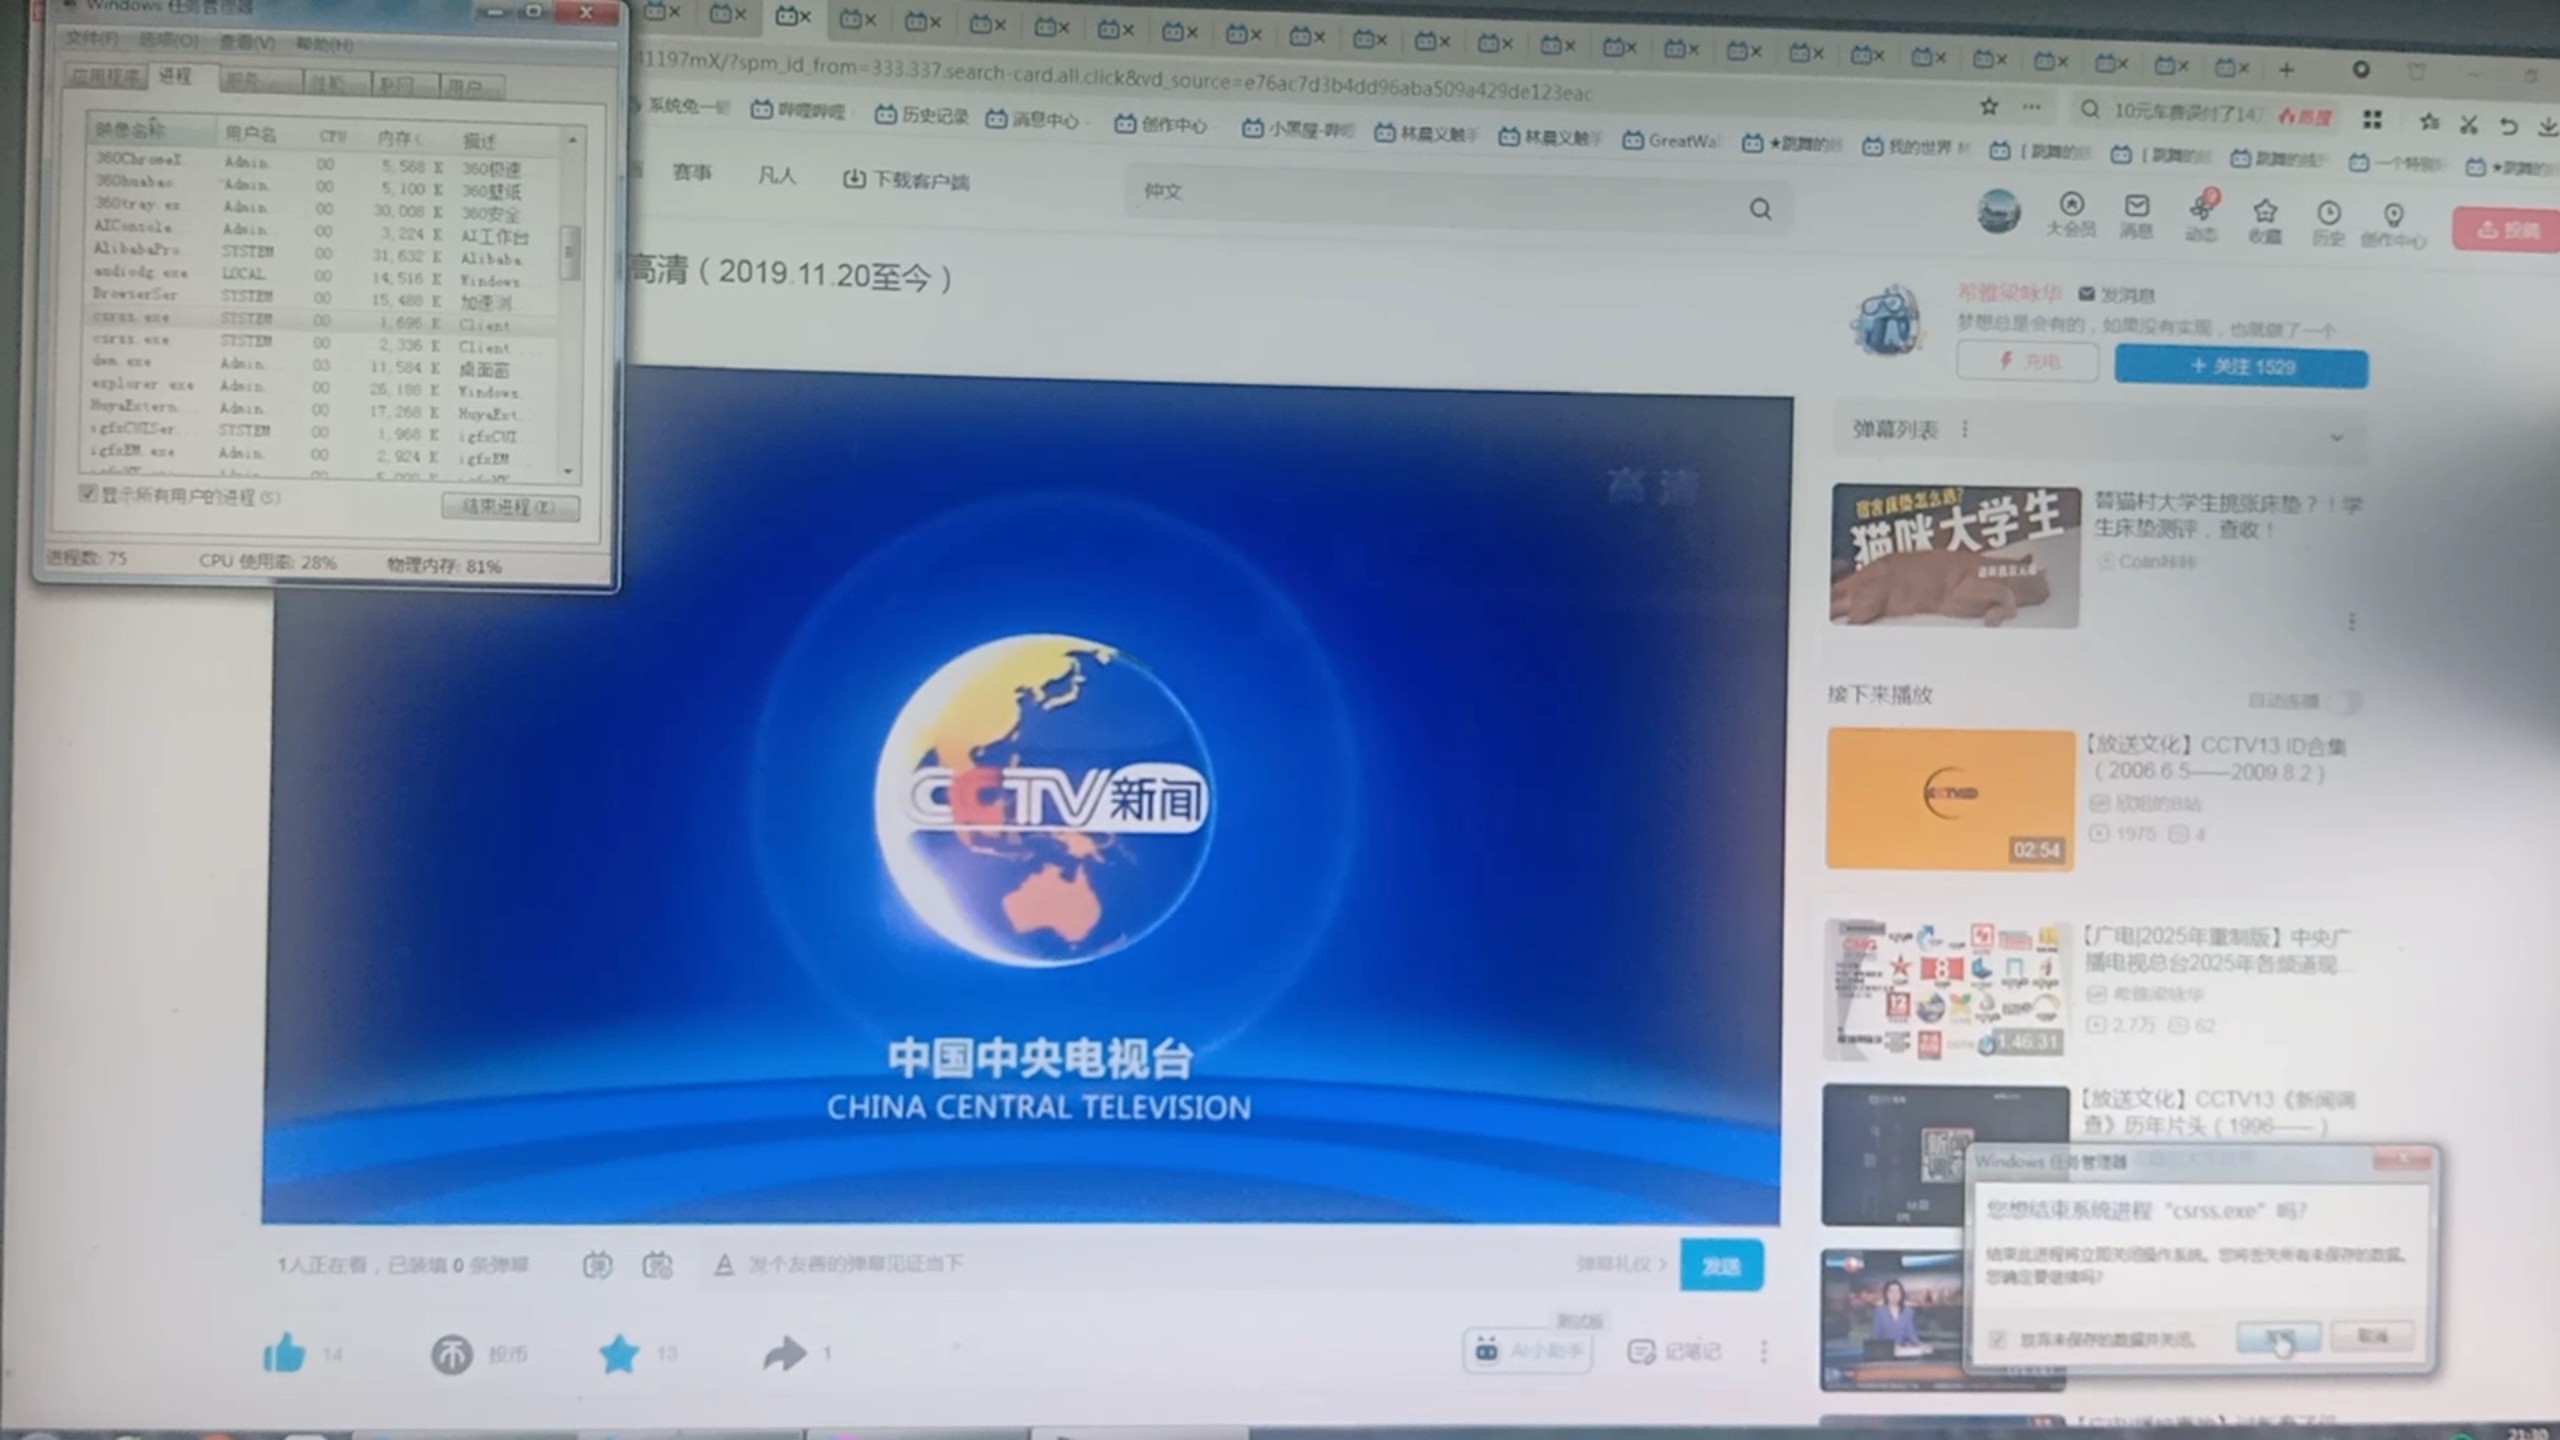Open 猫咪大学生 ad thumbnail

point(1956,557)
